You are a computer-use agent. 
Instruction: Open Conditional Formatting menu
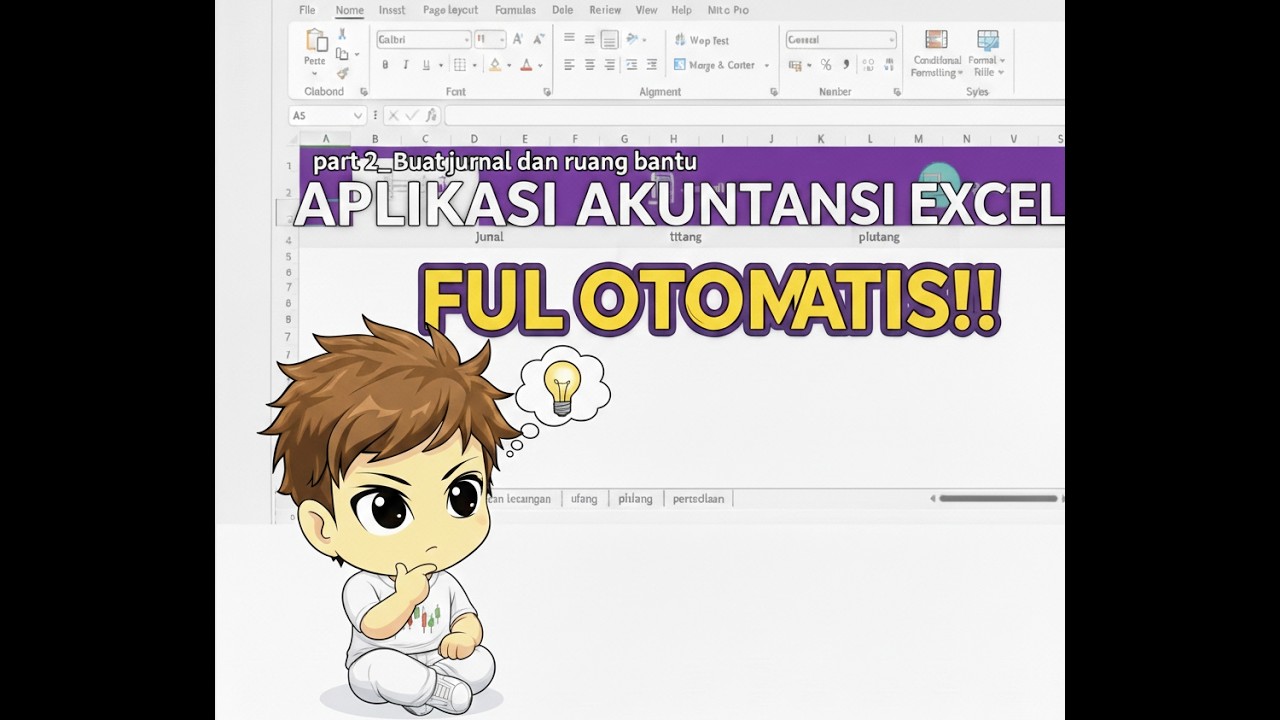pyautogui.click(x=937, y=53)
